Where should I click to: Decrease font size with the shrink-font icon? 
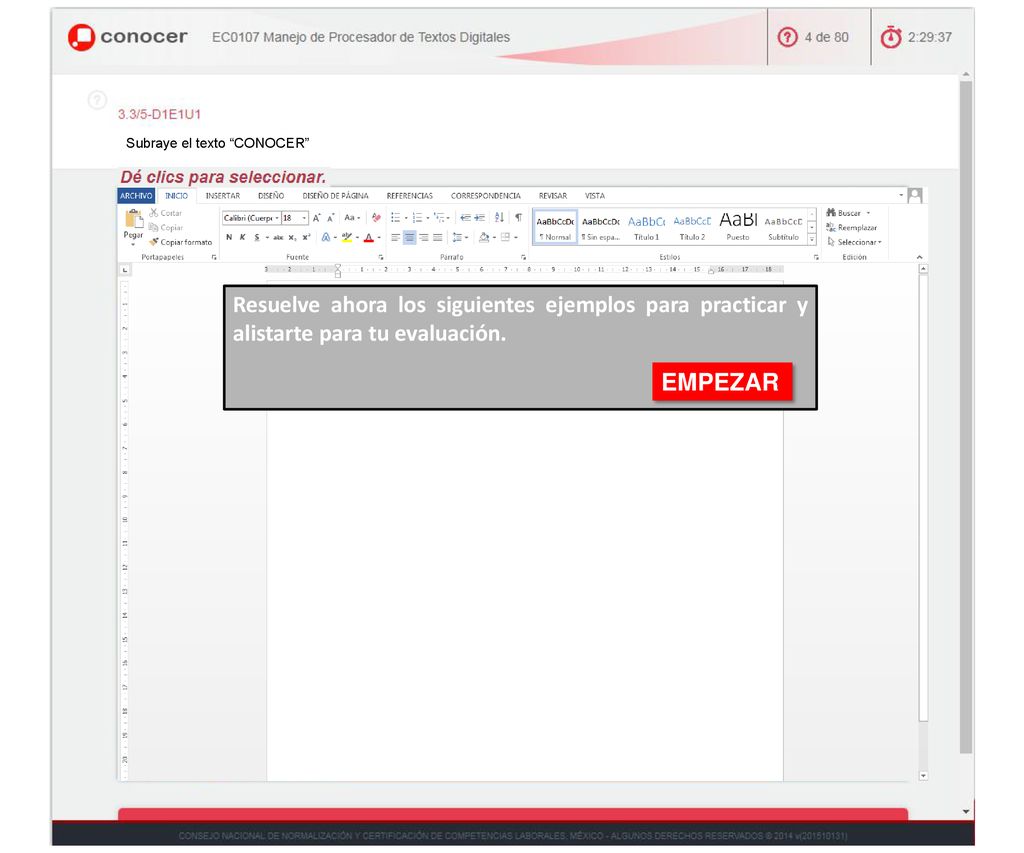[330, 218]
